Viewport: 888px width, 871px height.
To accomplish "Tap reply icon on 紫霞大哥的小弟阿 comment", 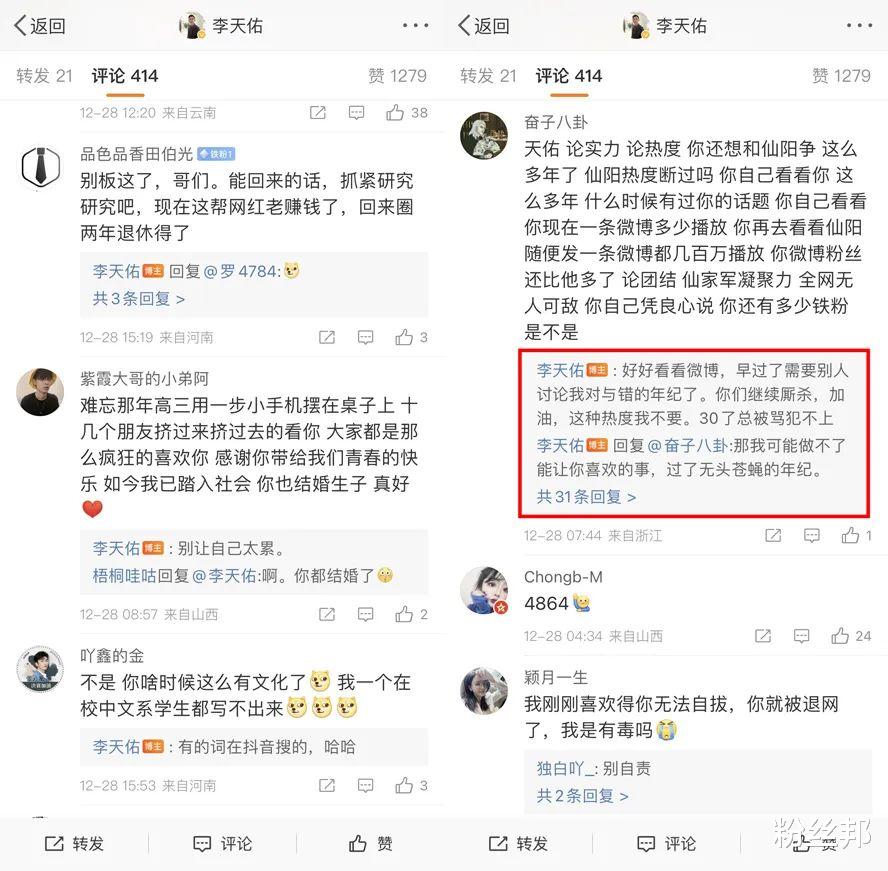I will point(365,614).
